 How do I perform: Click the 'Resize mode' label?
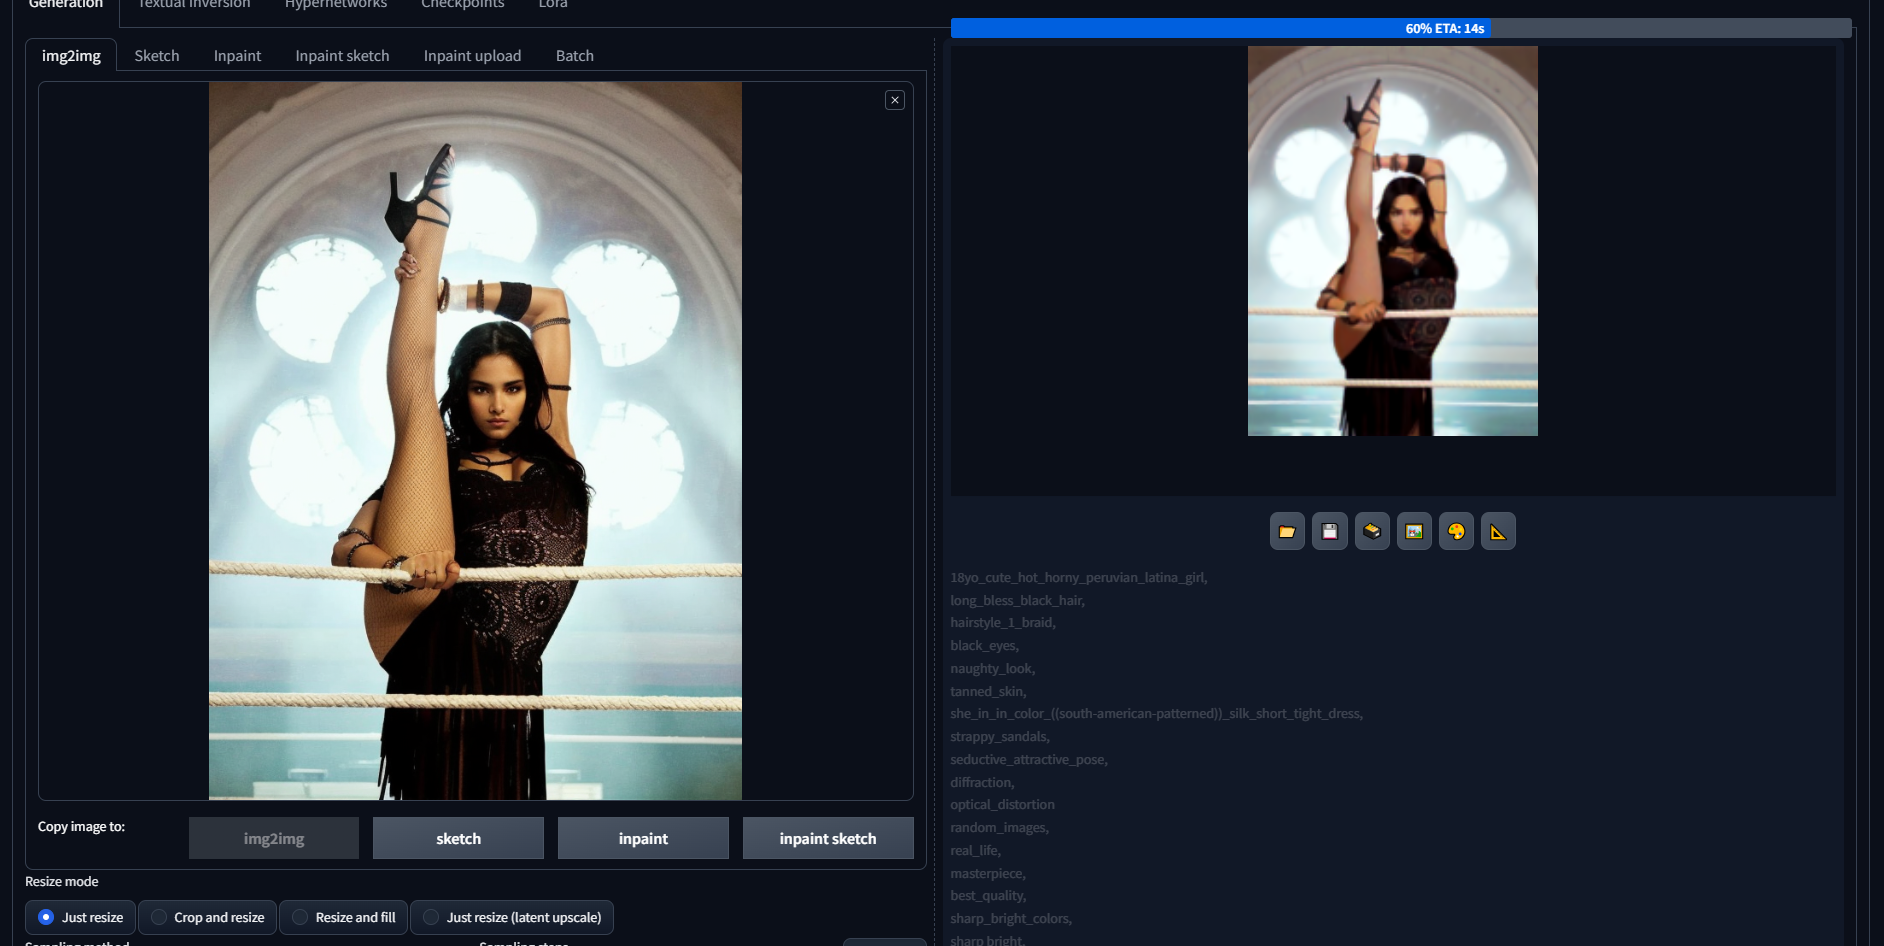(62, 881)
